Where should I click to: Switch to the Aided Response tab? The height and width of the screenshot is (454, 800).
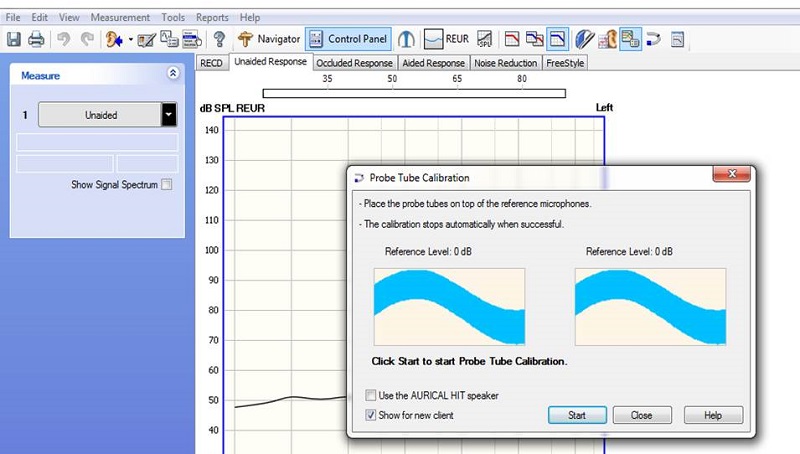point(433,63)
